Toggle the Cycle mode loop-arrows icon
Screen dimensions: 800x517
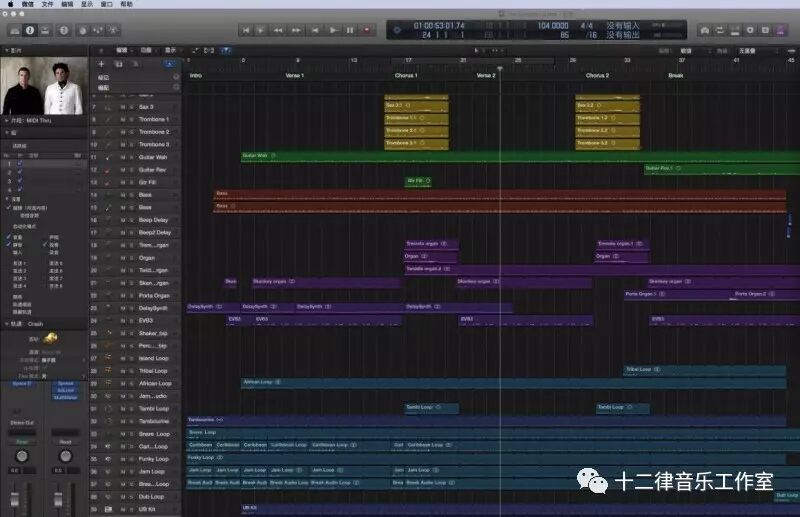[720, 31]
